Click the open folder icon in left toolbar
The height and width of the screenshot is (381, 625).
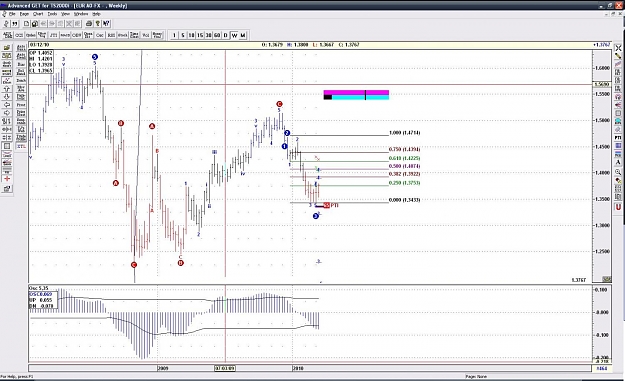pos(7,47)
